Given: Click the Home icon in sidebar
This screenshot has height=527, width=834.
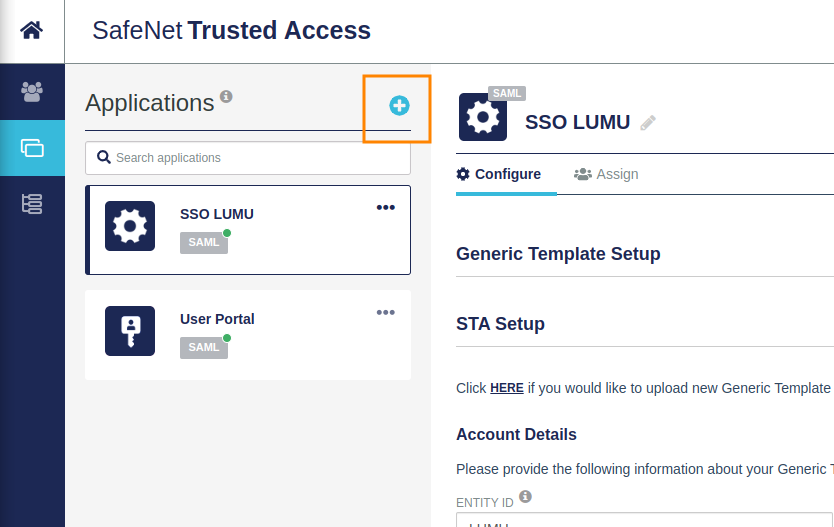Looking at the screenshot, I should pyautogui.click(x=32, y=30).
